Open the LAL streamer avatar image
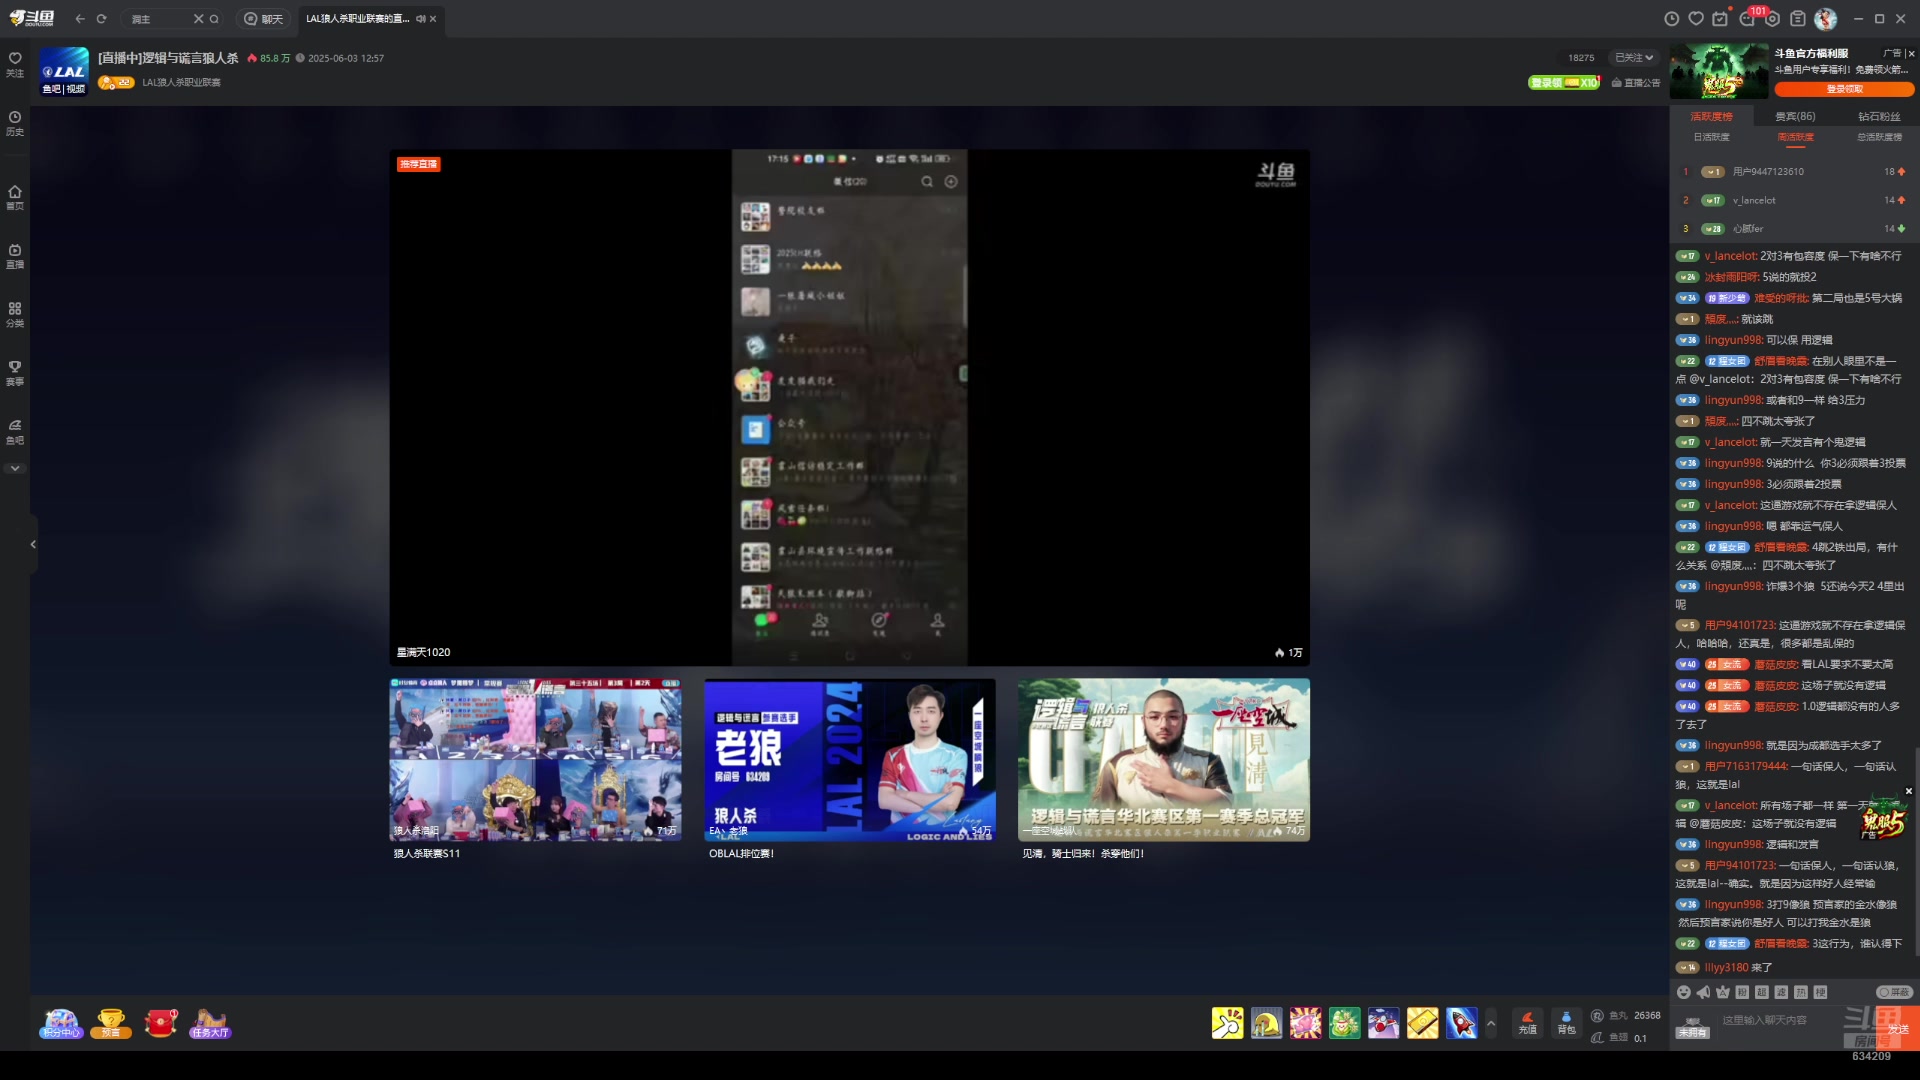The height and width of the screenshot is (1080, 1920). [x=64, y=71]
